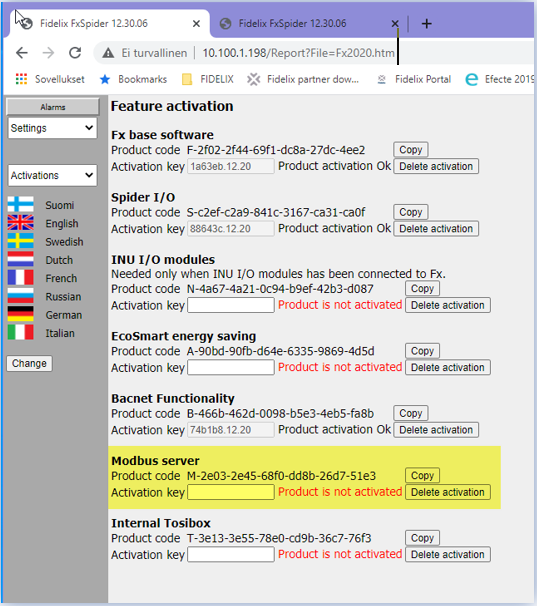Click the browser forward arrow
Viewport: 537px width, 606px height.
coord(48,53)
